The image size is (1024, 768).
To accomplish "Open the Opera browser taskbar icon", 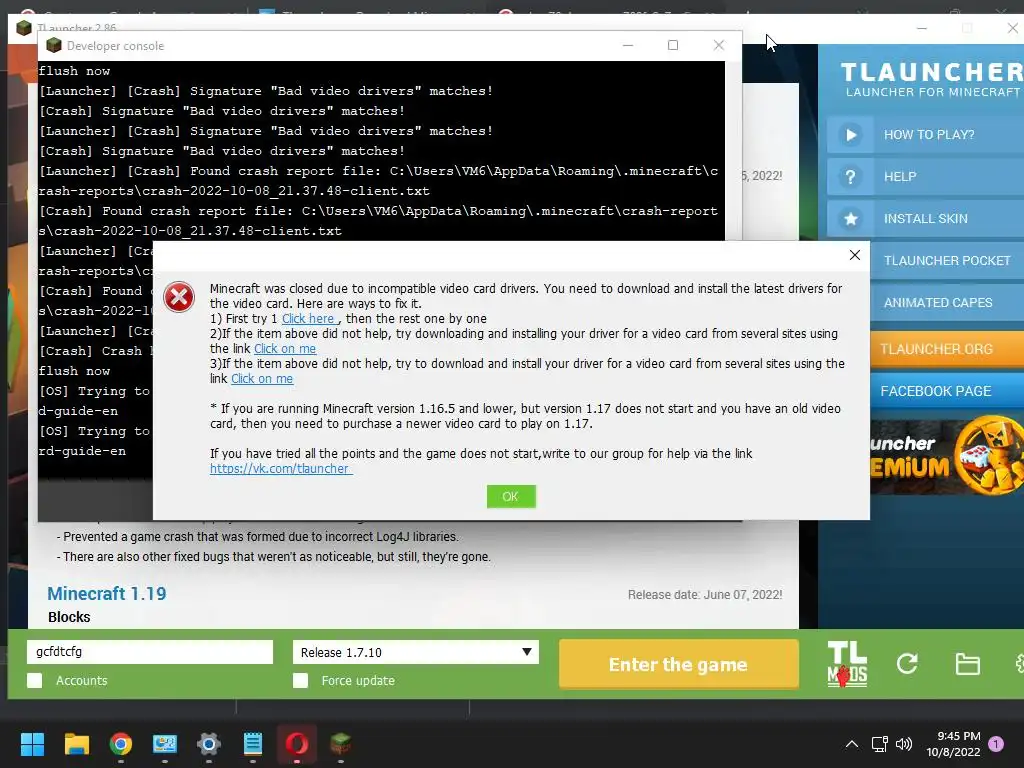I will click(296, 744).
